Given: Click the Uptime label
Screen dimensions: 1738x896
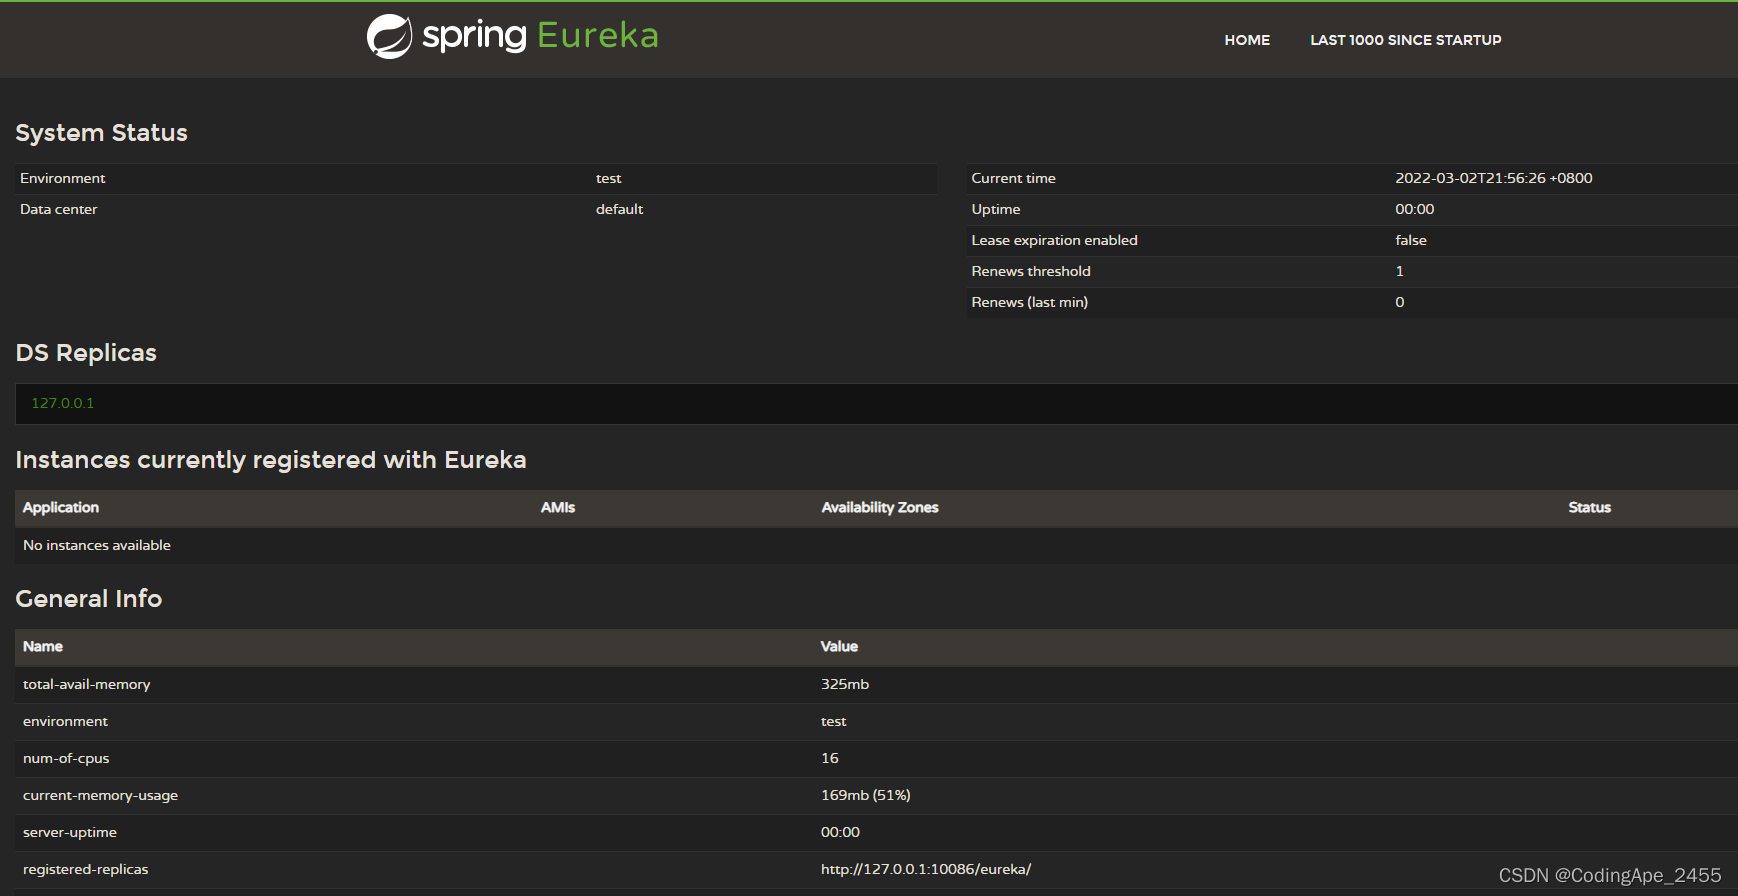Looking at the screenshot, I should point(995,209).
